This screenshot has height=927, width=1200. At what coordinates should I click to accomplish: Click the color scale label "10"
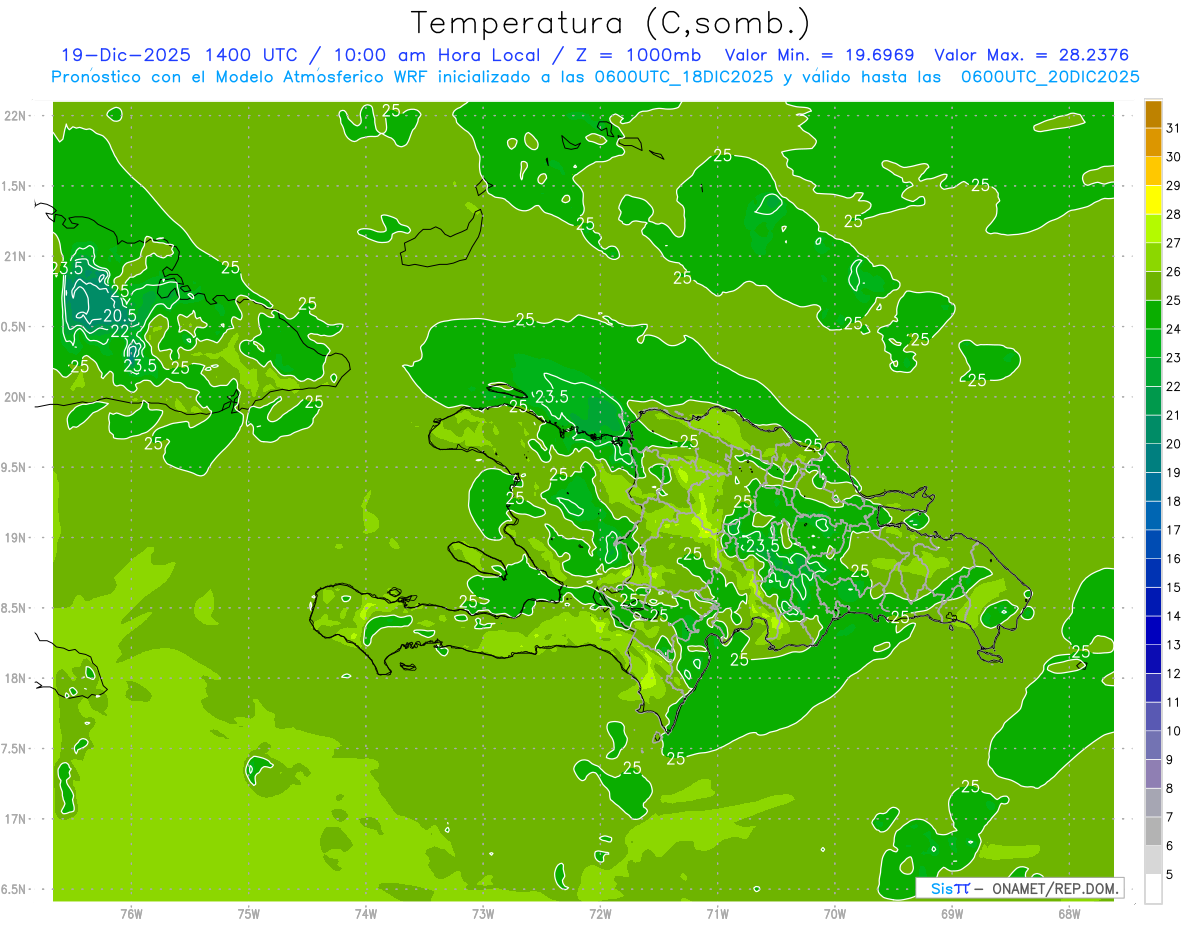(x=1174, y=731)
